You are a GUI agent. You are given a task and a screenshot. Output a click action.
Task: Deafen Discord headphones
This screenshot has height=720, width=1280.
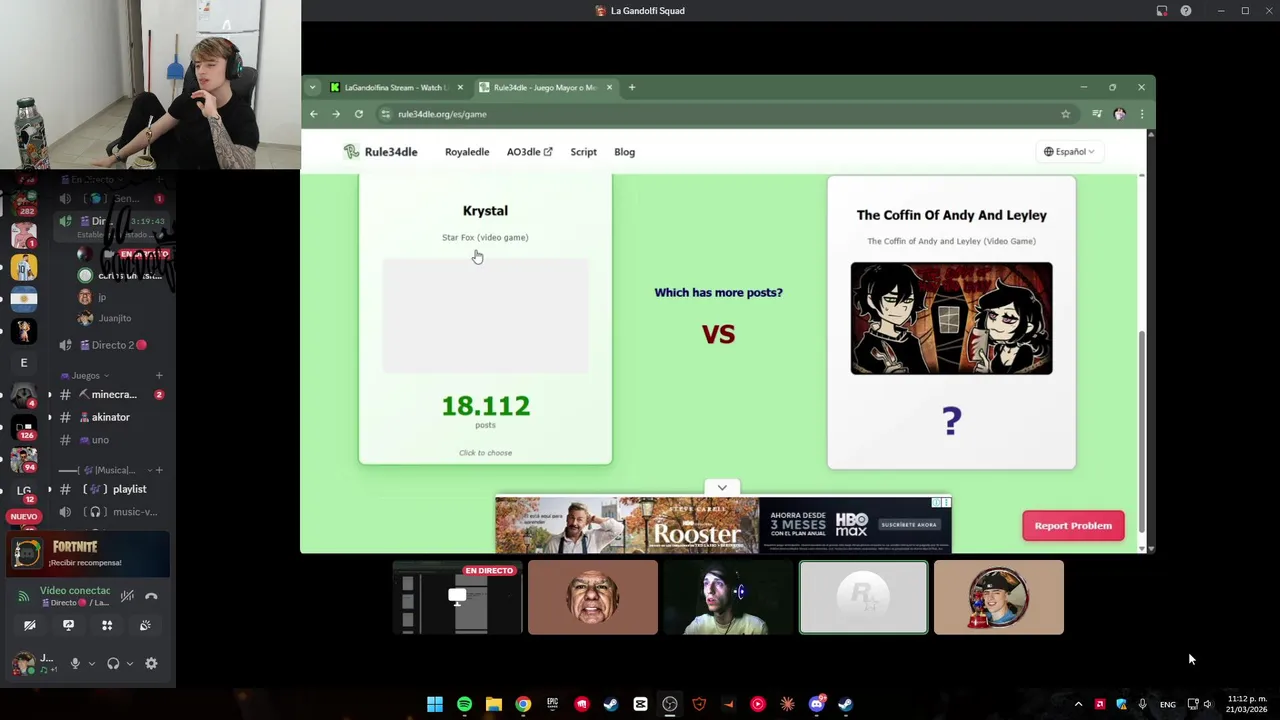tap(113, 664)
